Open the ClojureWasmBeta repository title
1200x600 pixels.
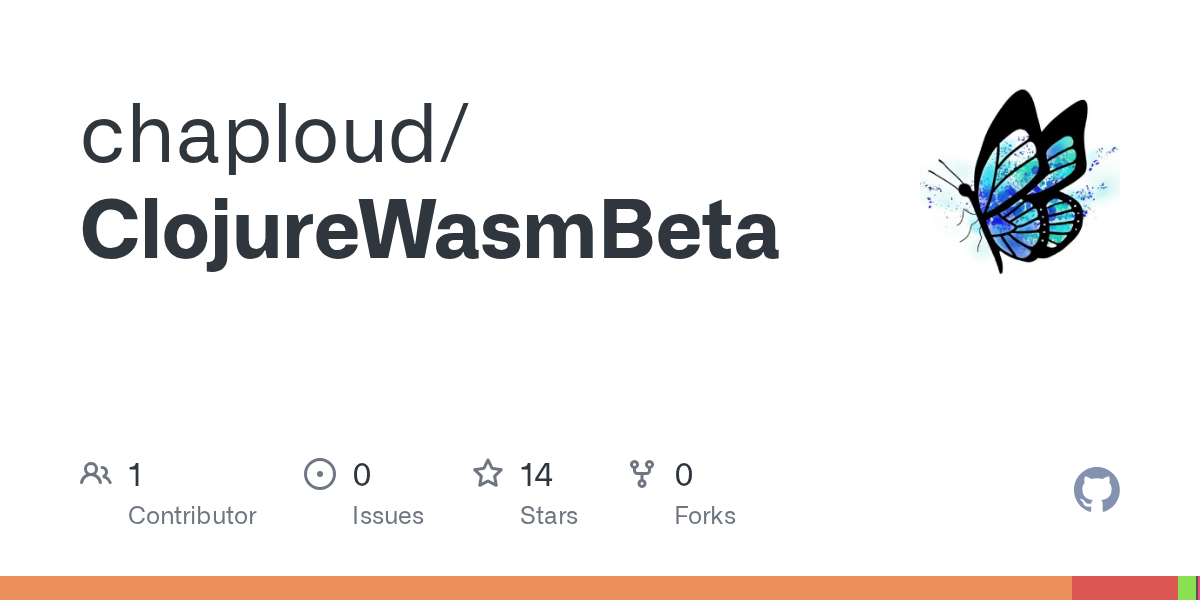429,231
